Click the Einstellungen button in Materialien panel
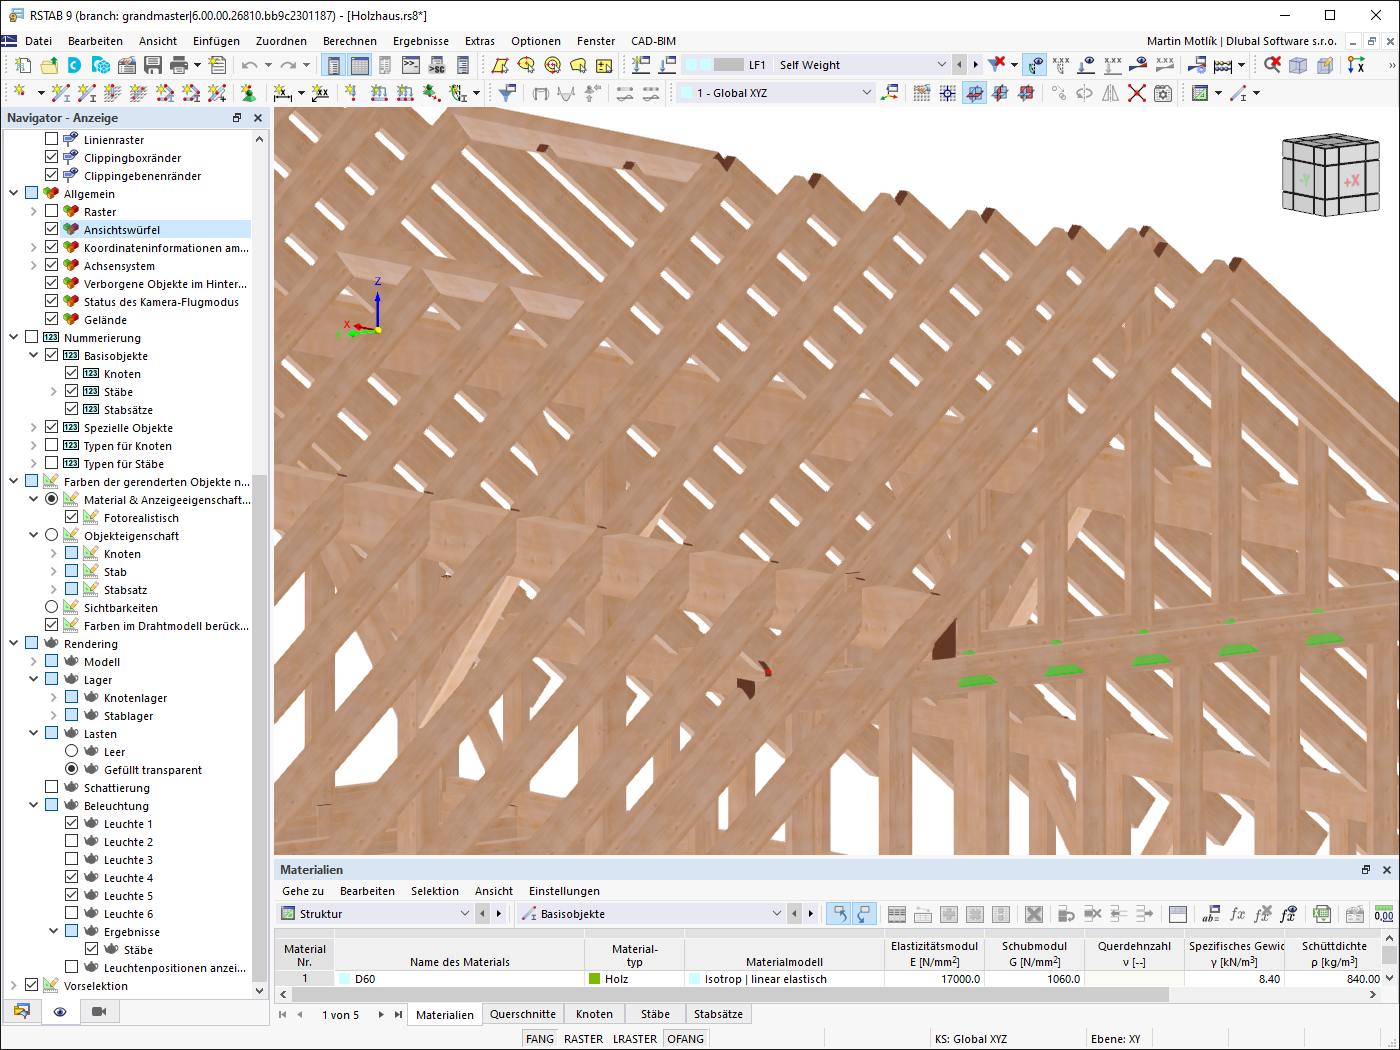1400x1050 pixels. click(565, 891)
